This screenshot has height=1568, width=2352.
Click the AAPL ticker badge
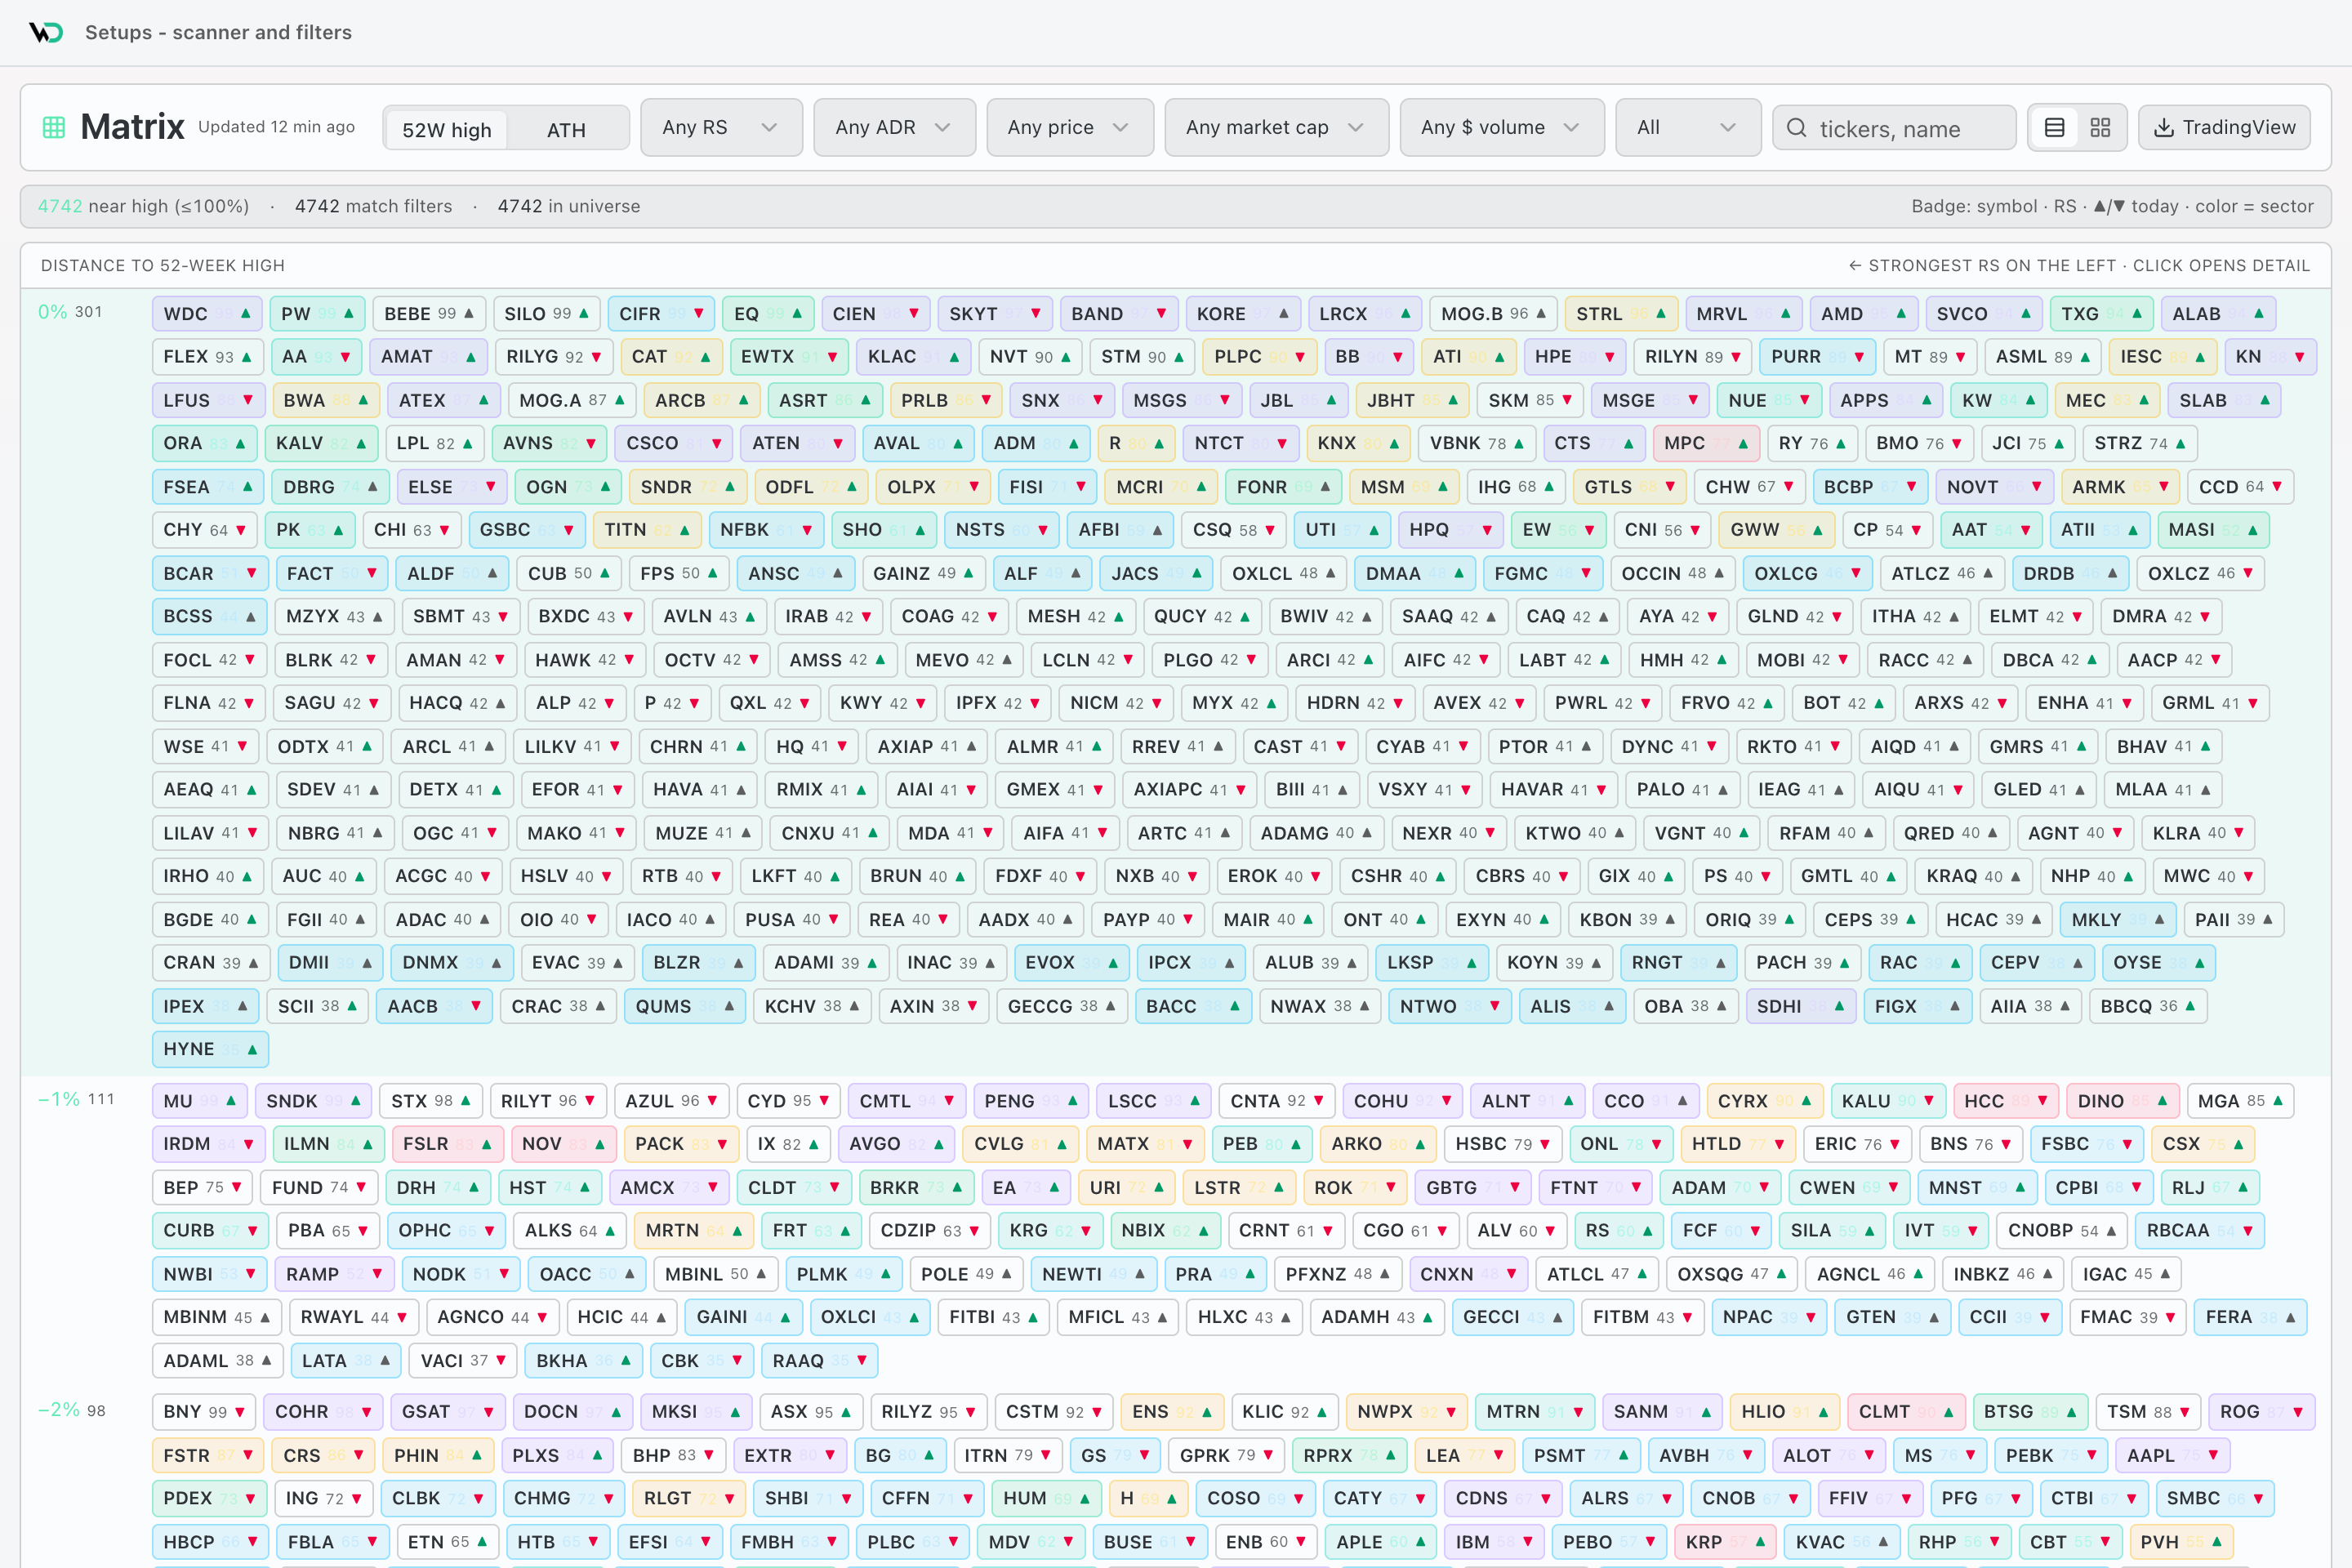click(2173, 1456)
